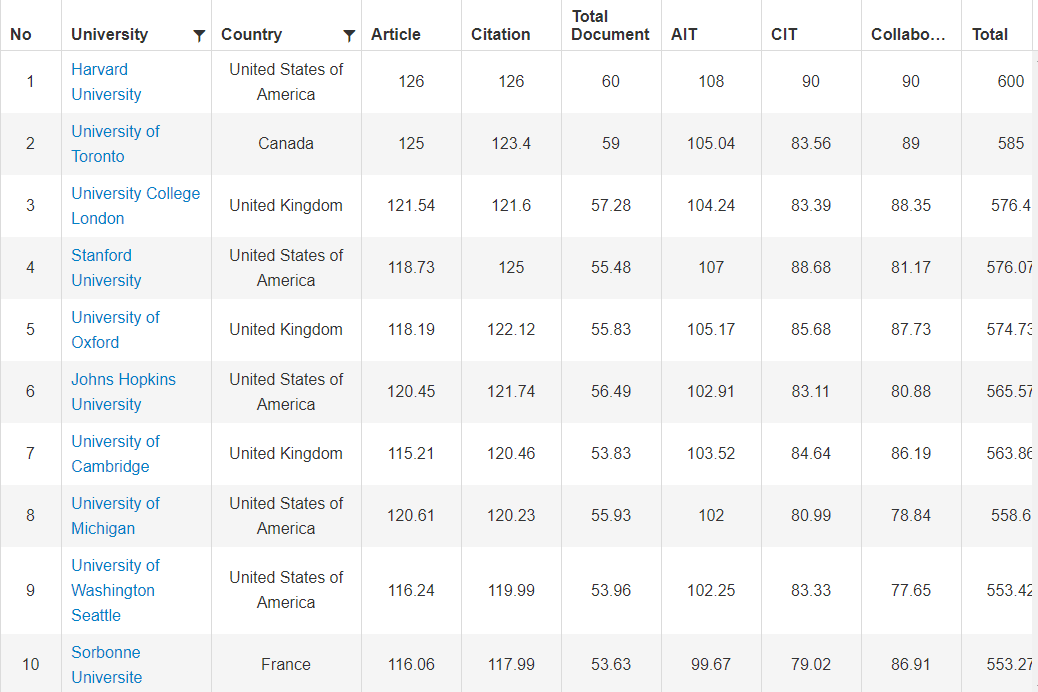Open the University column filter icon
1038x692 pixels.
[199, 36]
